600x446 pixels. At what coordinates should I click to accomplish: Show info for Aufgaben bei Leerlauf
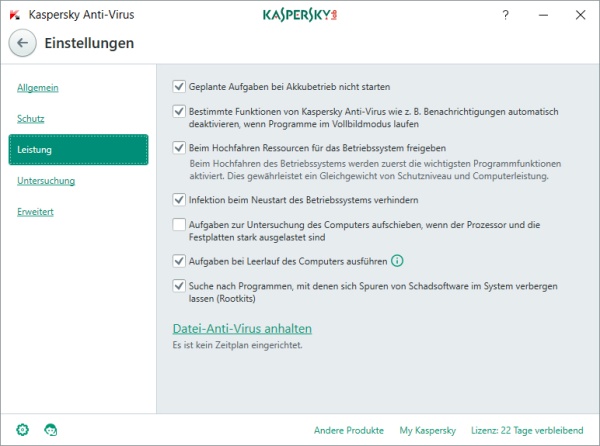(397, 261)
